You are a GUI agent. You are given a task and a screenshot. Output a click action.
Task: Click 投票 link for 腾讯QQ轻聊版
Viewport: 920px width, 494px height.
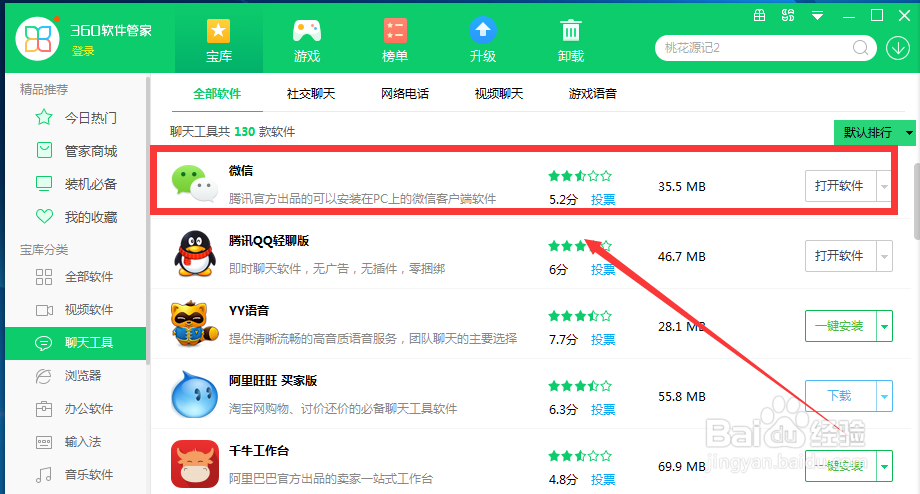tap(603, 270)
